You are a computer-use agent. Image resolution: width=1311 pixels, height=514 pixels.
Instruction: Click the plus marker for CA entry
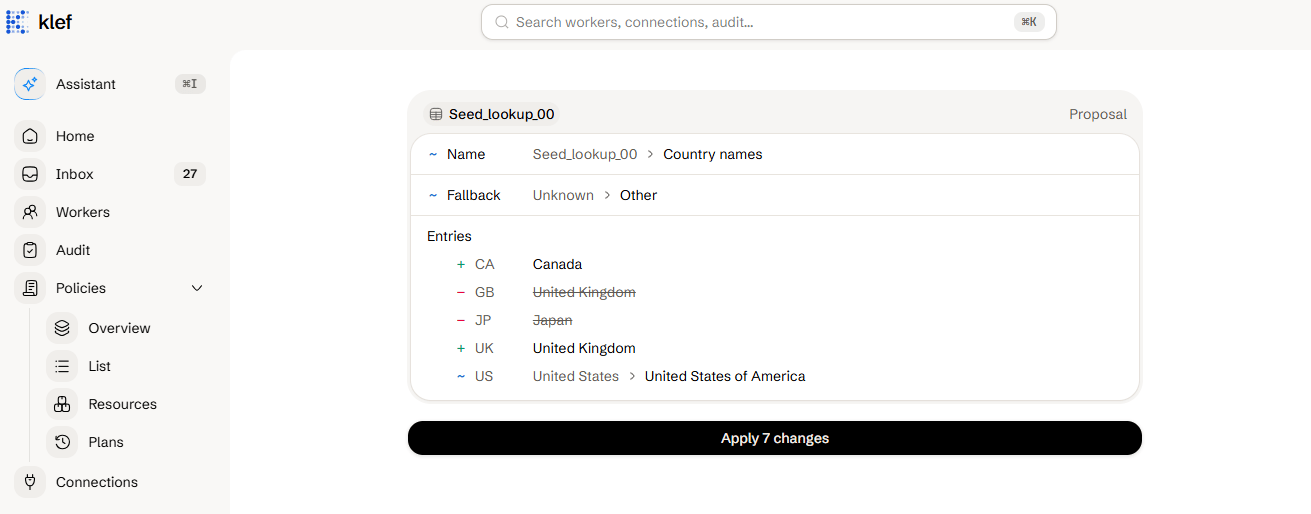[461, 264]
